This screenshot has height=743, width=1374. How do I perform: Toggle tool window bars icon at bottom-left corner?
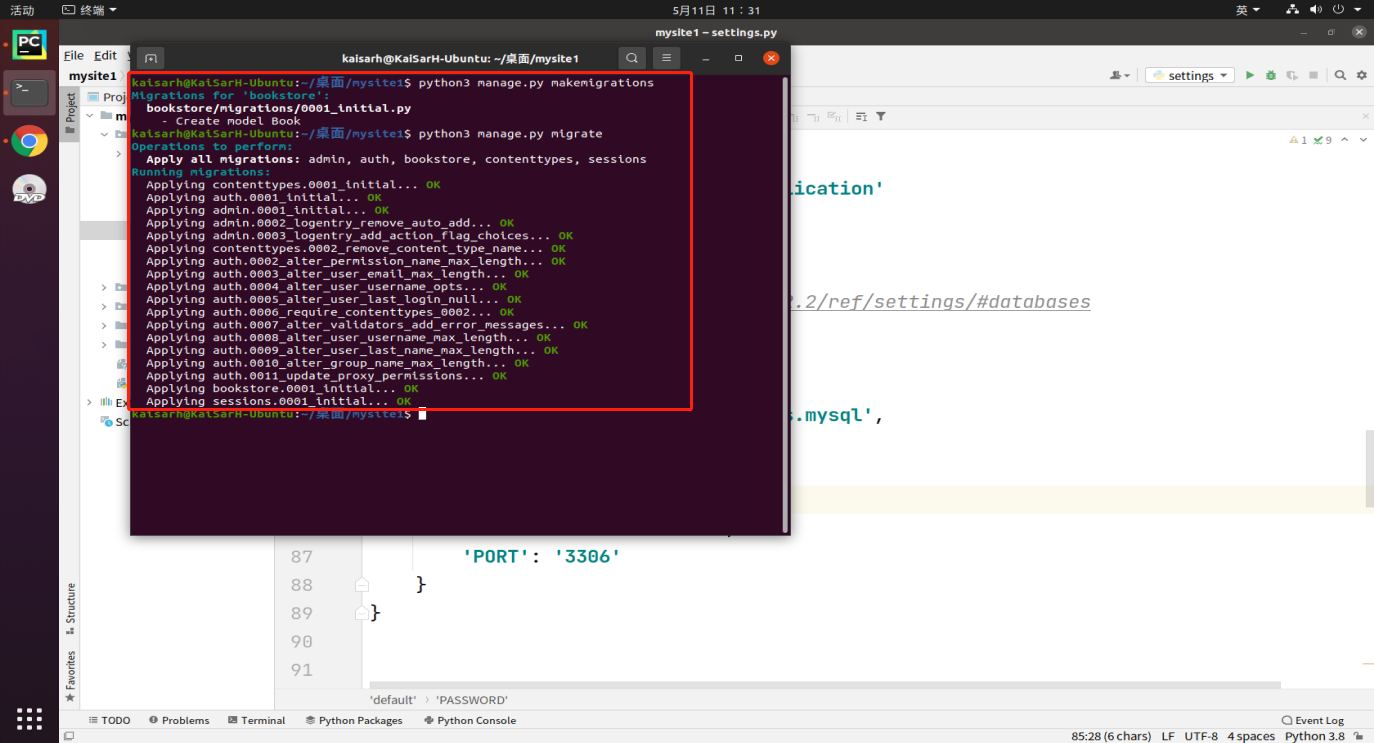pos(68,736)
